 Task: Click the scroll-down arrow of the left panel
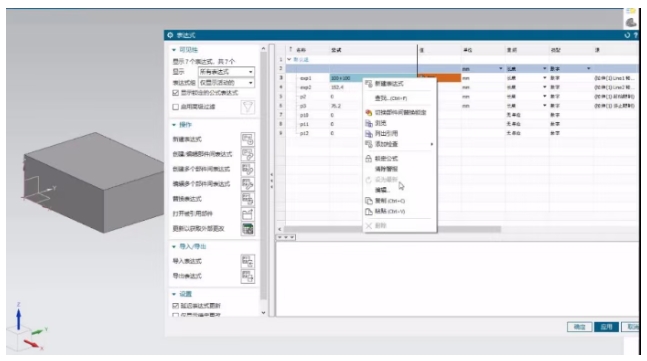(x=263, y=313)
